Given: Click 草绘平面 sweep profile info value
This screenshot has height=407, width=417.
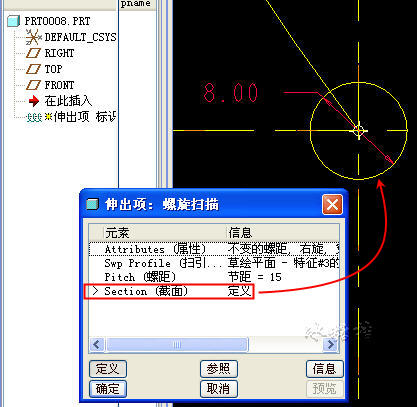Looking at the screenshot, I should click(283, 263).
